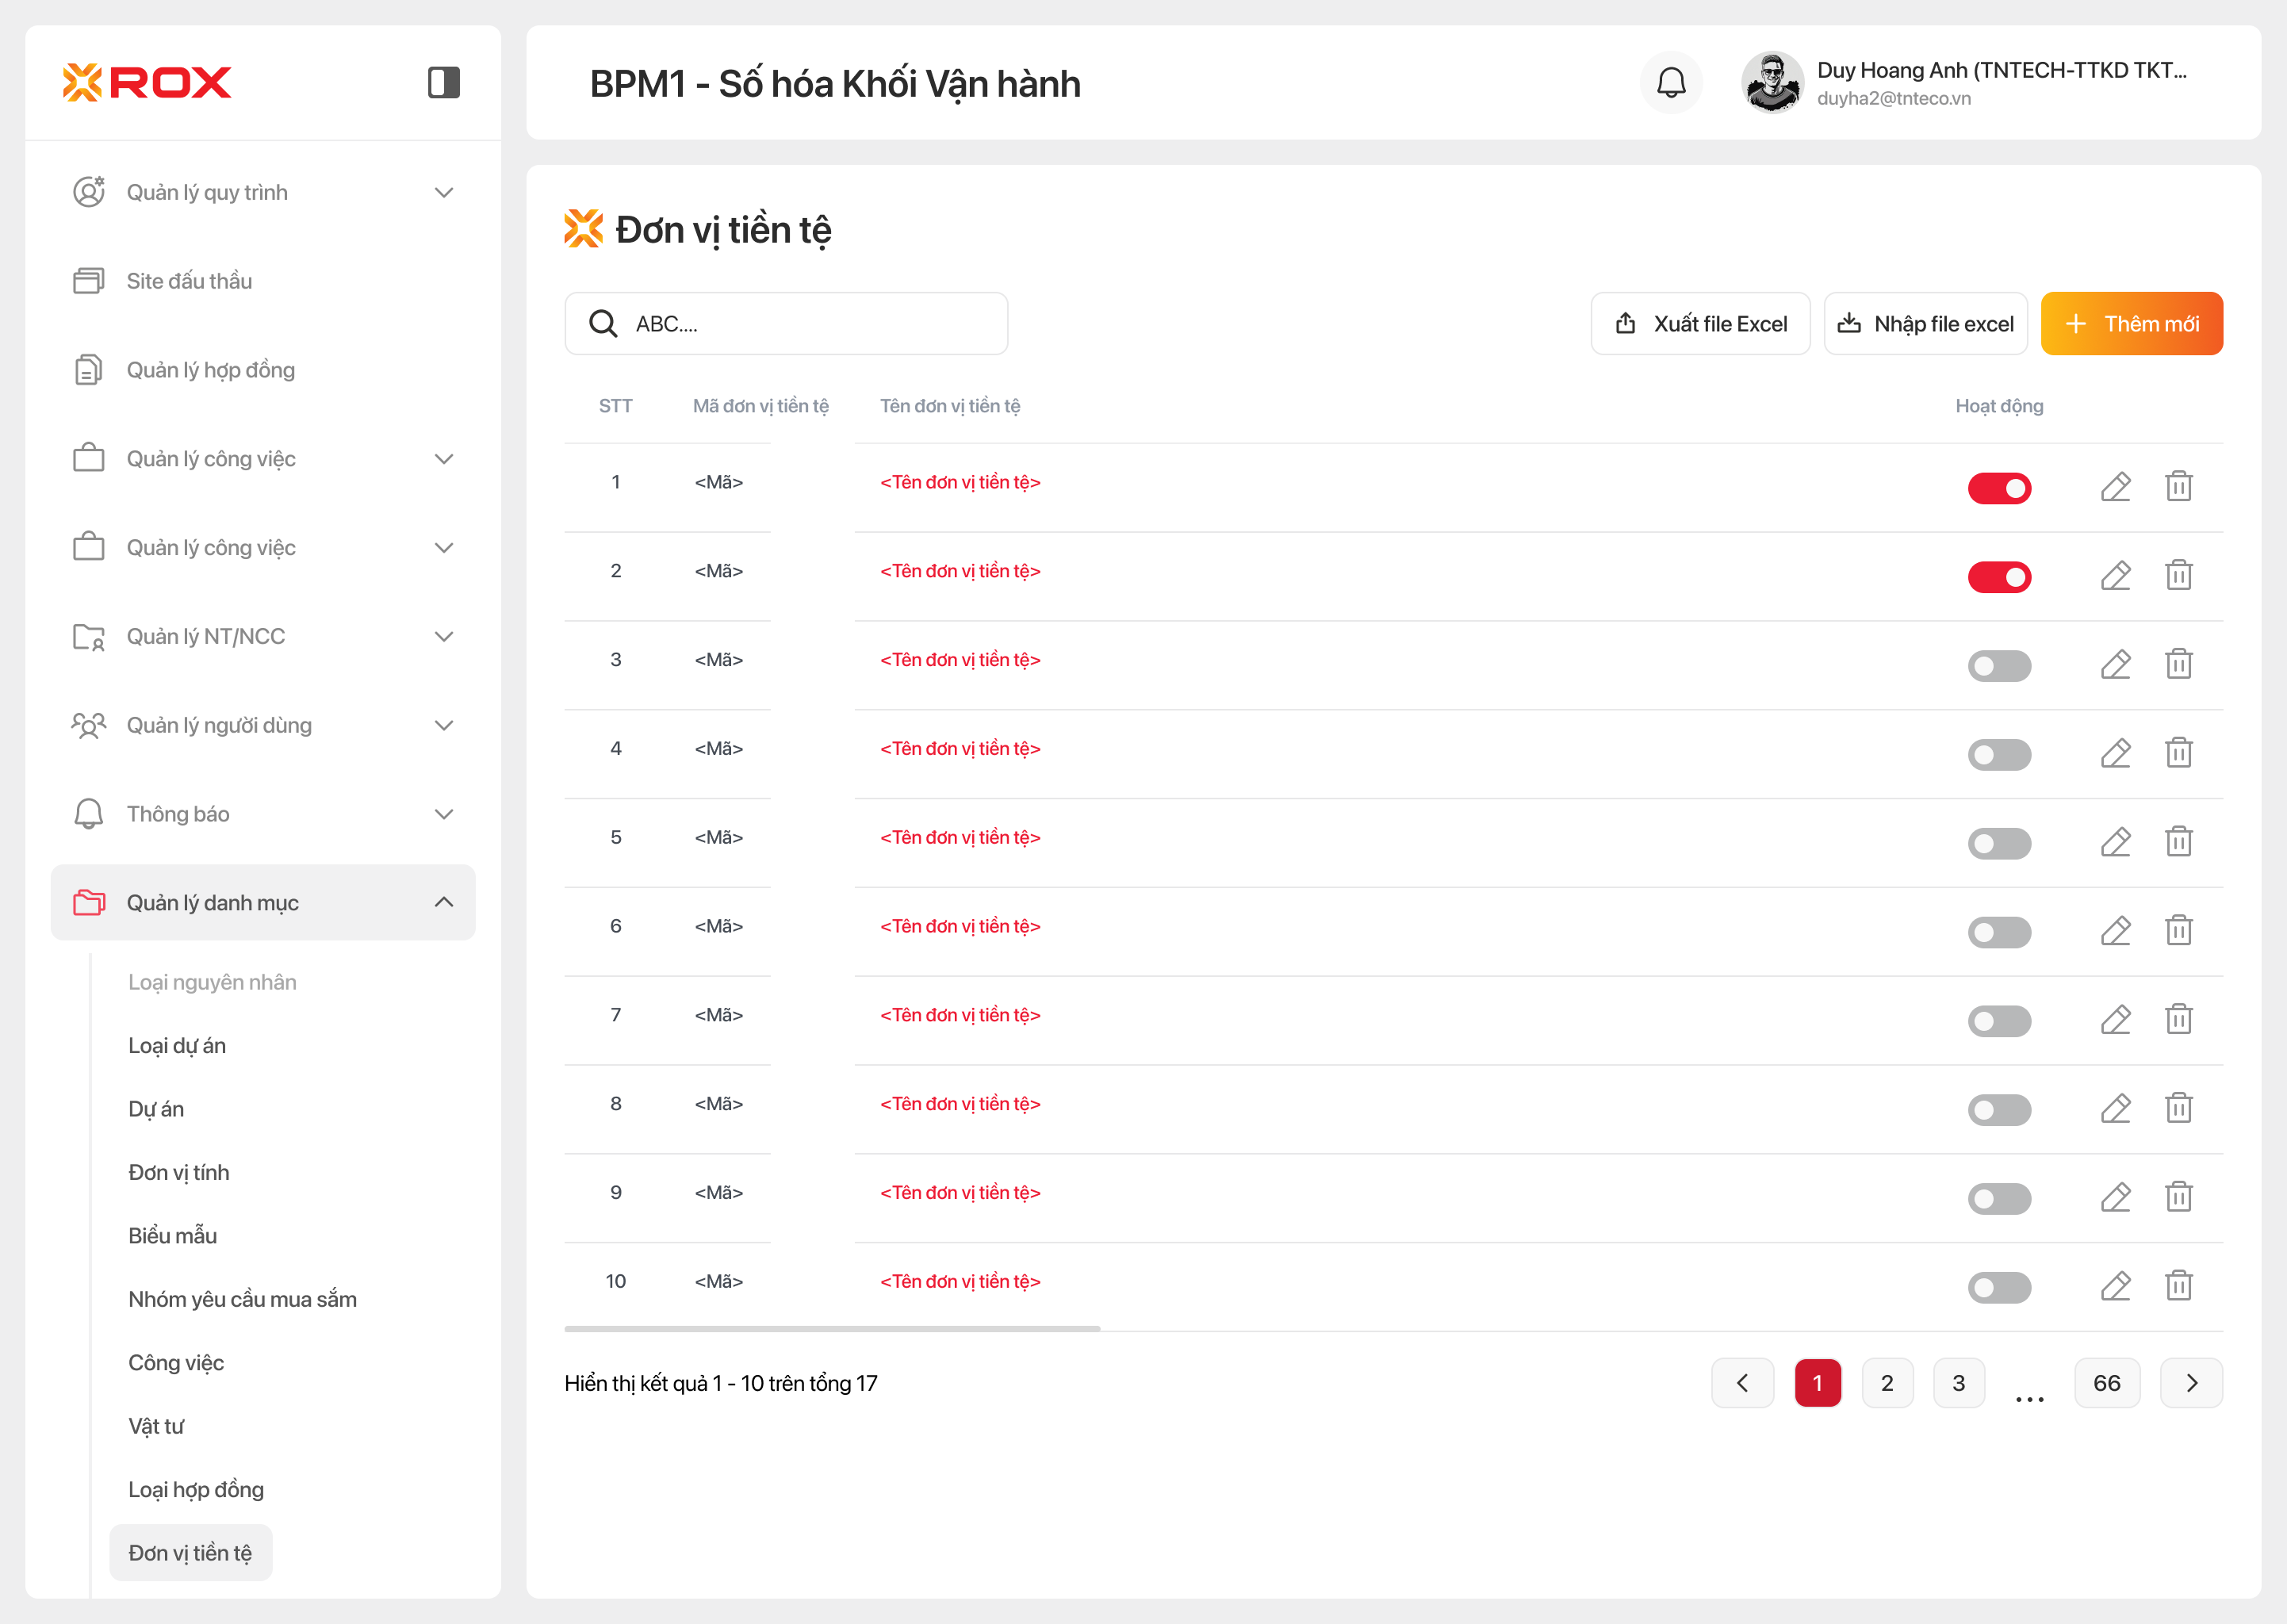This screenshot has width=2287, height=1624.
Task: Click edit pencil icon in row 1
Action: point(2115,487)
